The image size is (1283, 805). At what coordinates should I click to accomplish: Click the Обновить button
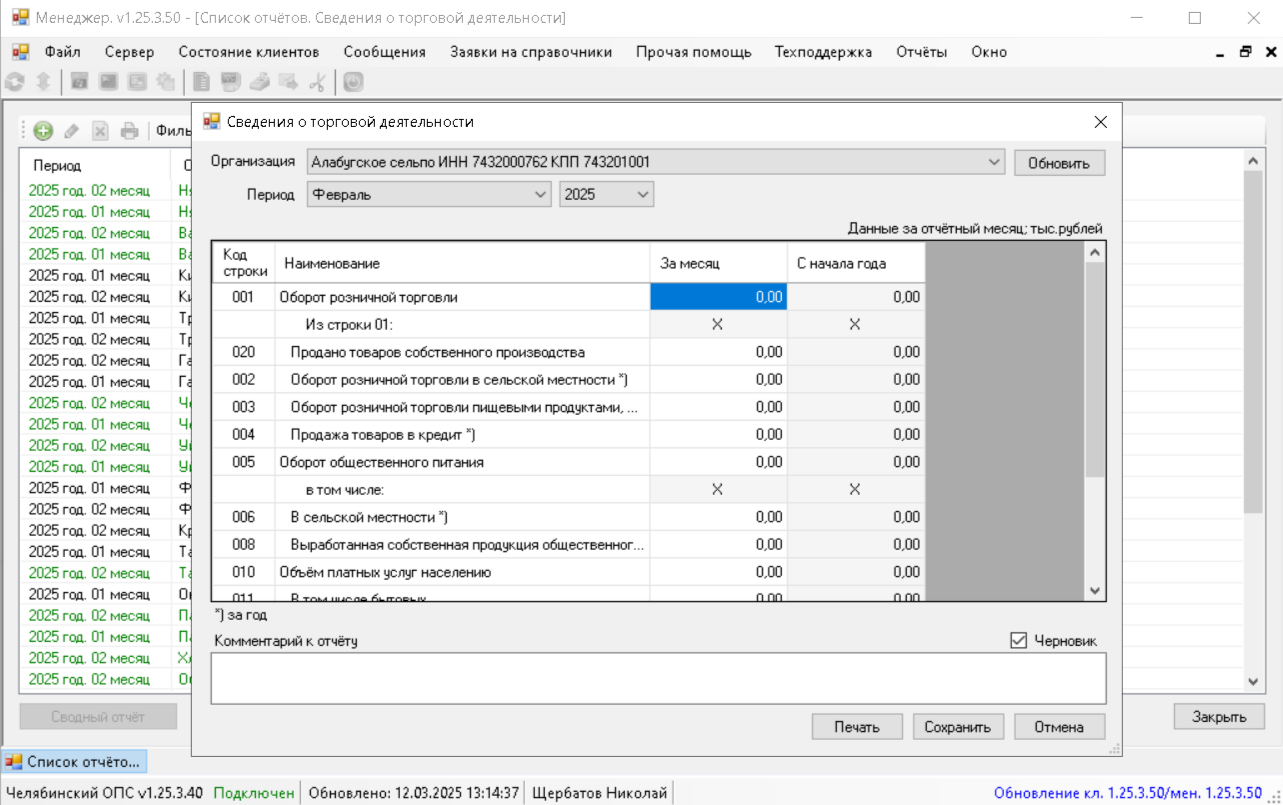1059,163
